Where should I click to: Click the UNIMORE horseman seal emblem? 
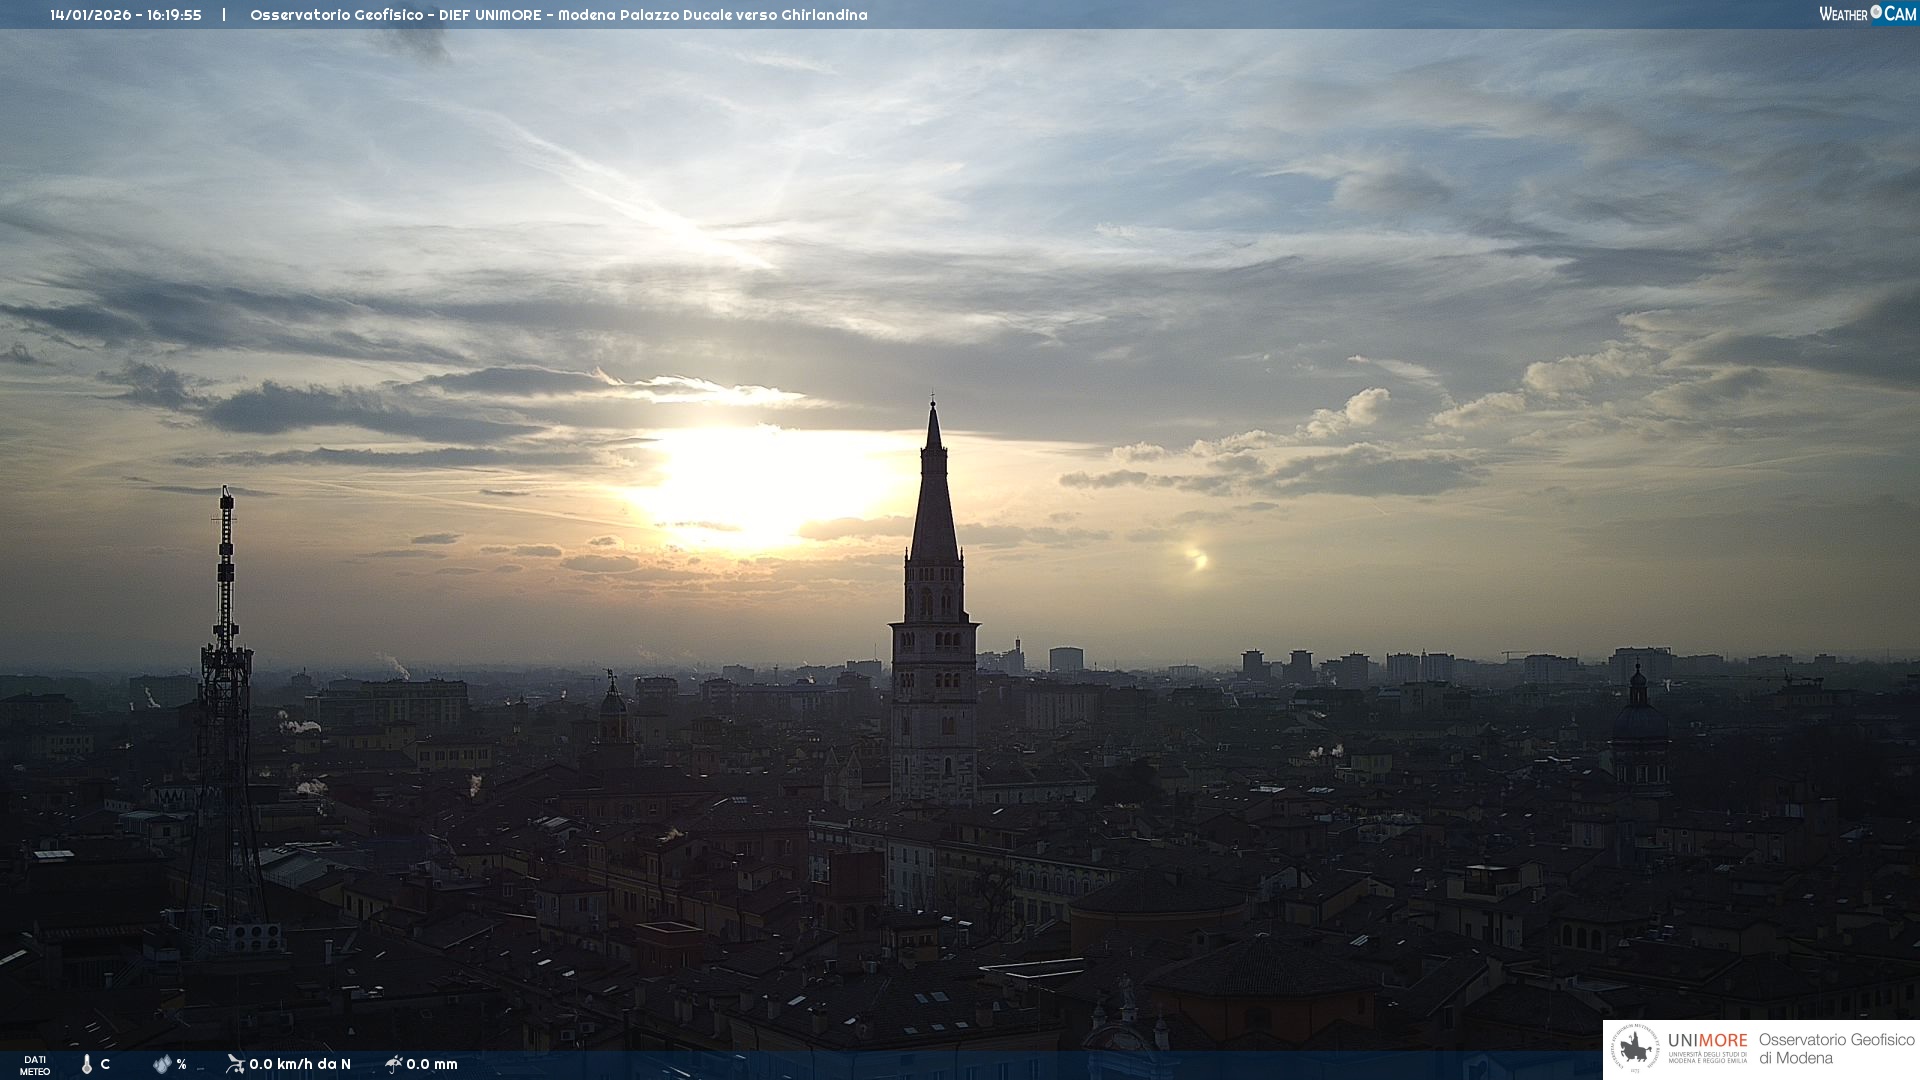point(1635,1049)
